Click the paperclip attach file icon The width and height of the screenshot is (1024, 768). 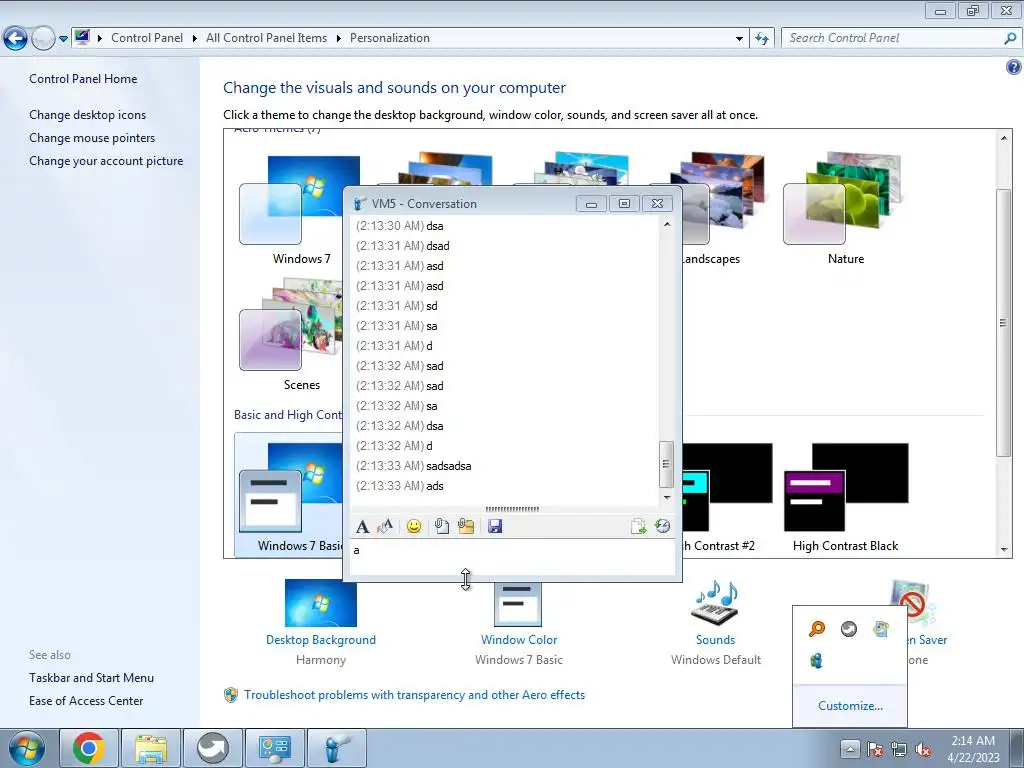coord(441,526)
